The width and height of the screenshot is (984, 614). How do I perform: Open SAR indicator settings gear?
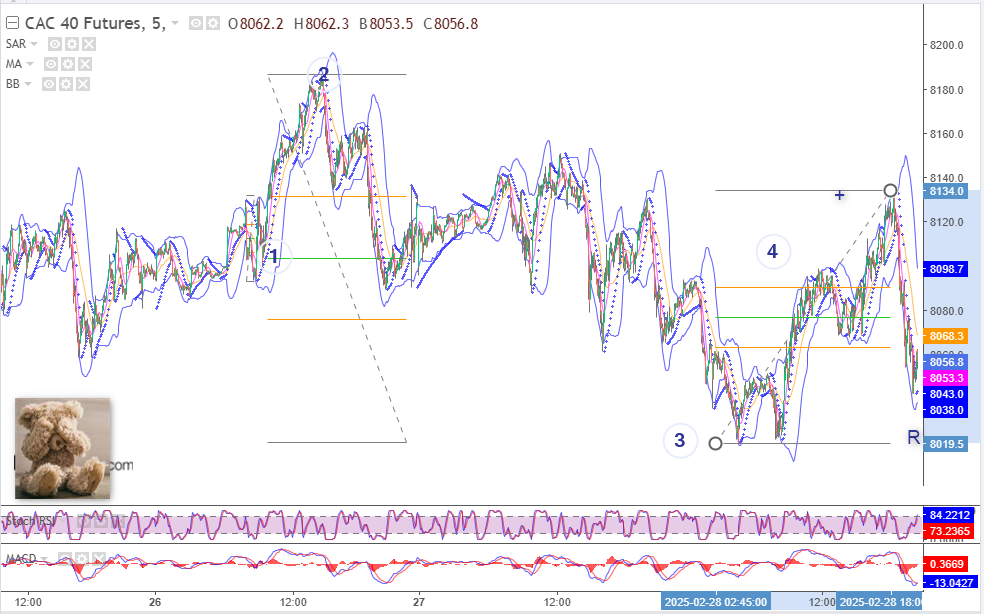(72, 44)
